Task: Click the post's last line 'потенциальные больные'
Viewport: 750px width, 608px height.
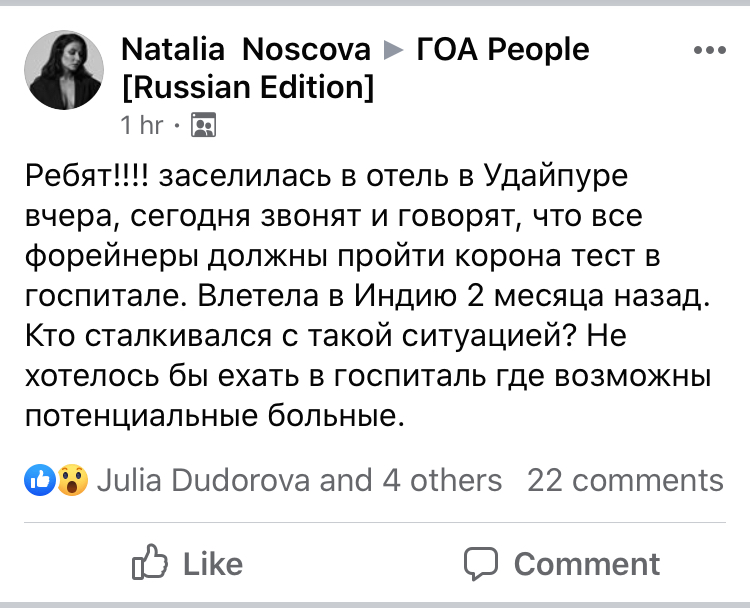Action: 213,415
